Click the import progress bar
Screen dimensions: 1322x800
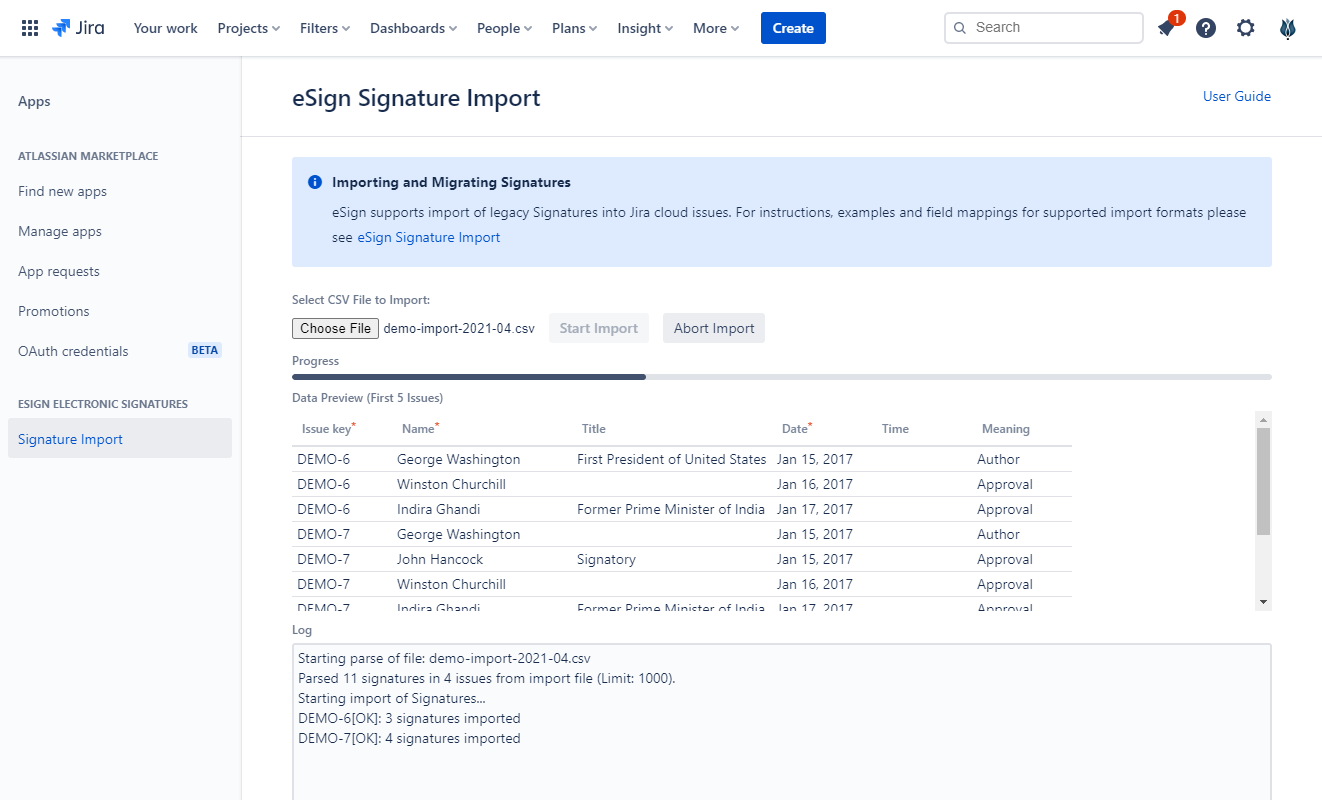781,377
